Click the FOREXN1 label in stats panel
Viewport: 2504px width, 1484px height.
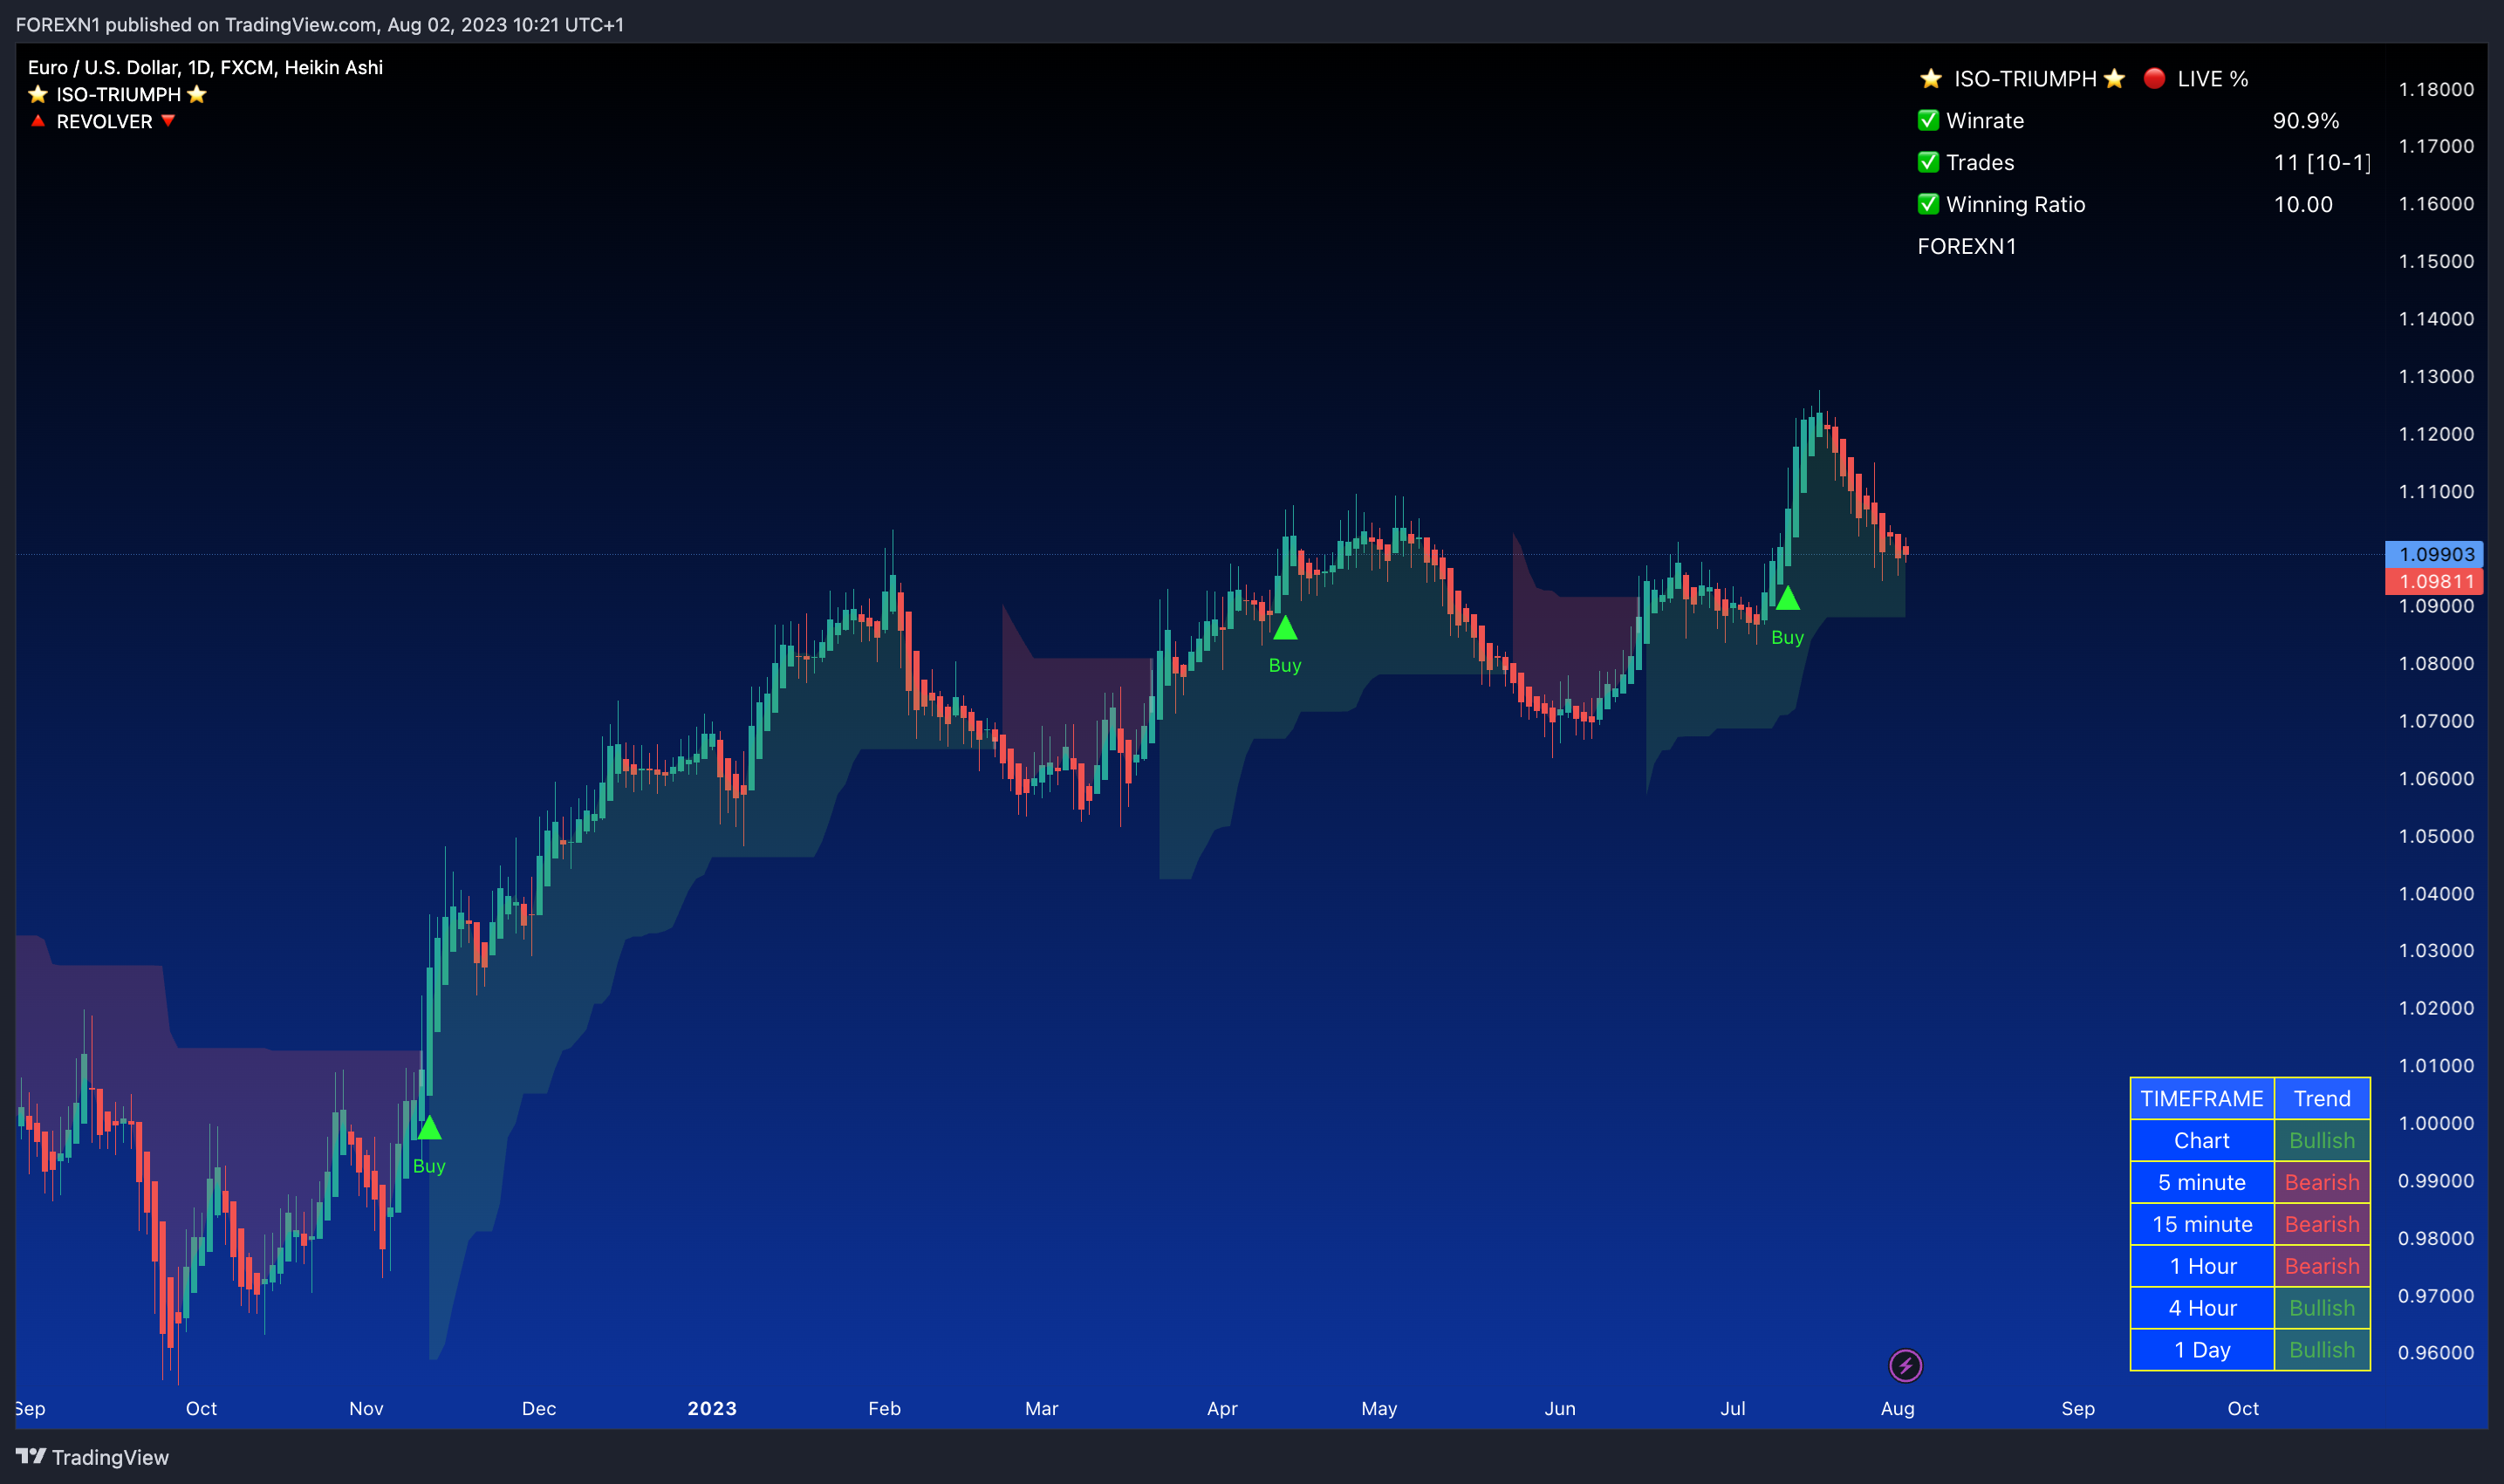[x=1967, y=246]
